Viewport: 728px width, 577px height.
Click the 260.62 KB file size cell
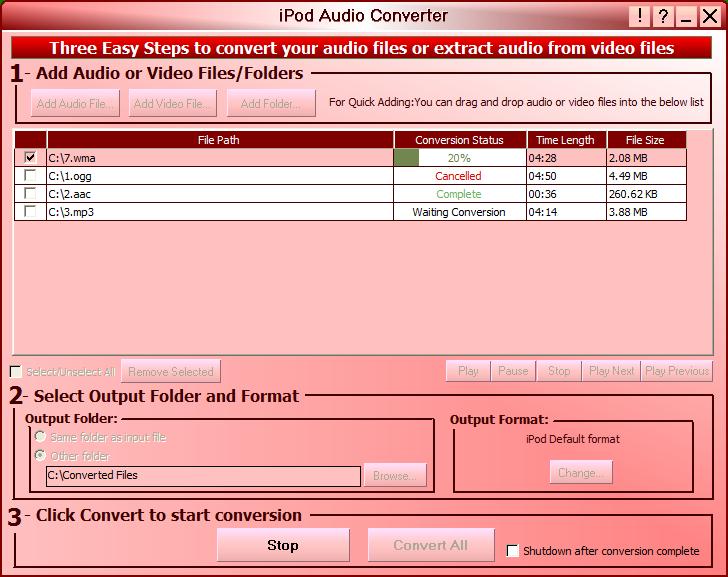[646, 194]
